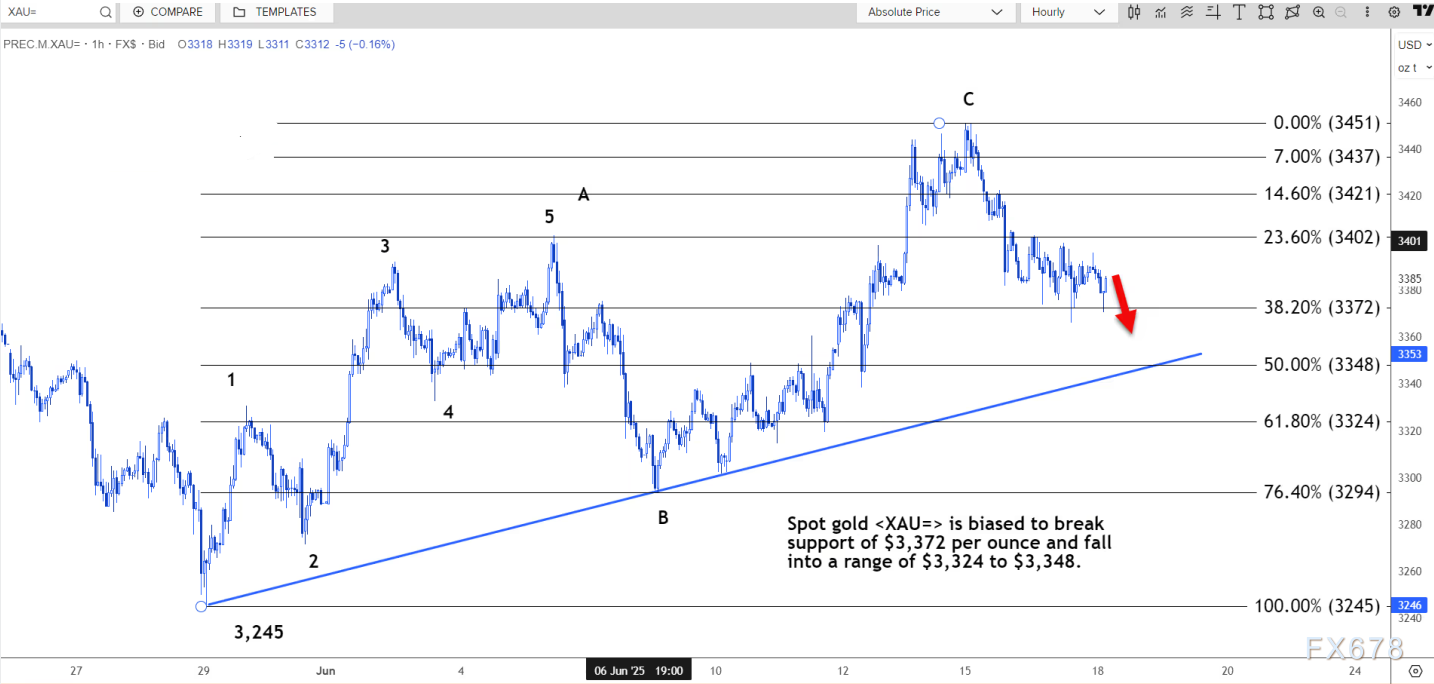This screenshot has height=684, width=1434.
Task: Select the crosshair price line tool
Action: [x=1213, y=12]
